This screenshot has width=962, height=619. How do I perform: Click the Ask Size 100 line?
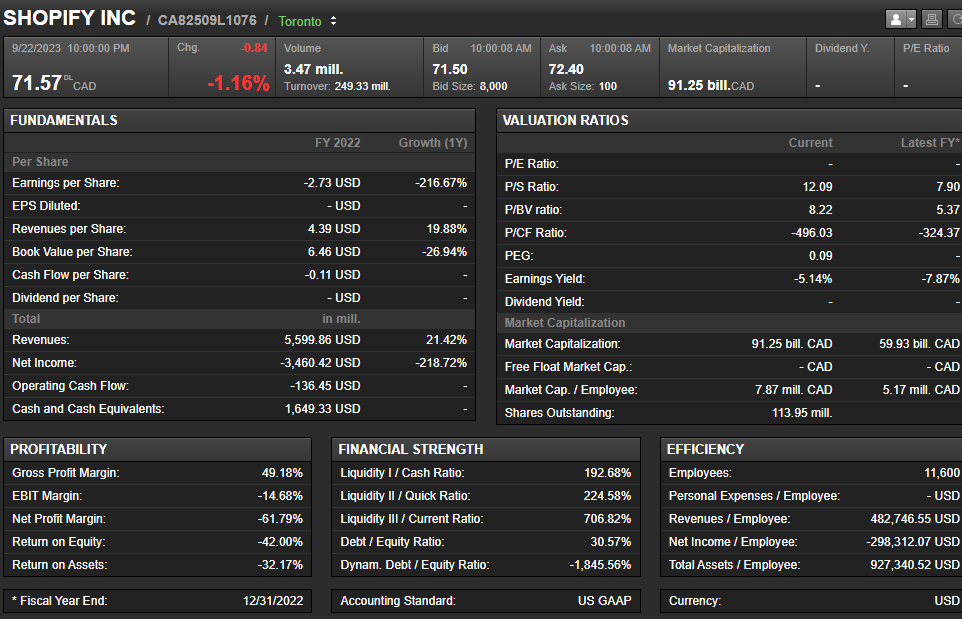(x=582, y=87)
